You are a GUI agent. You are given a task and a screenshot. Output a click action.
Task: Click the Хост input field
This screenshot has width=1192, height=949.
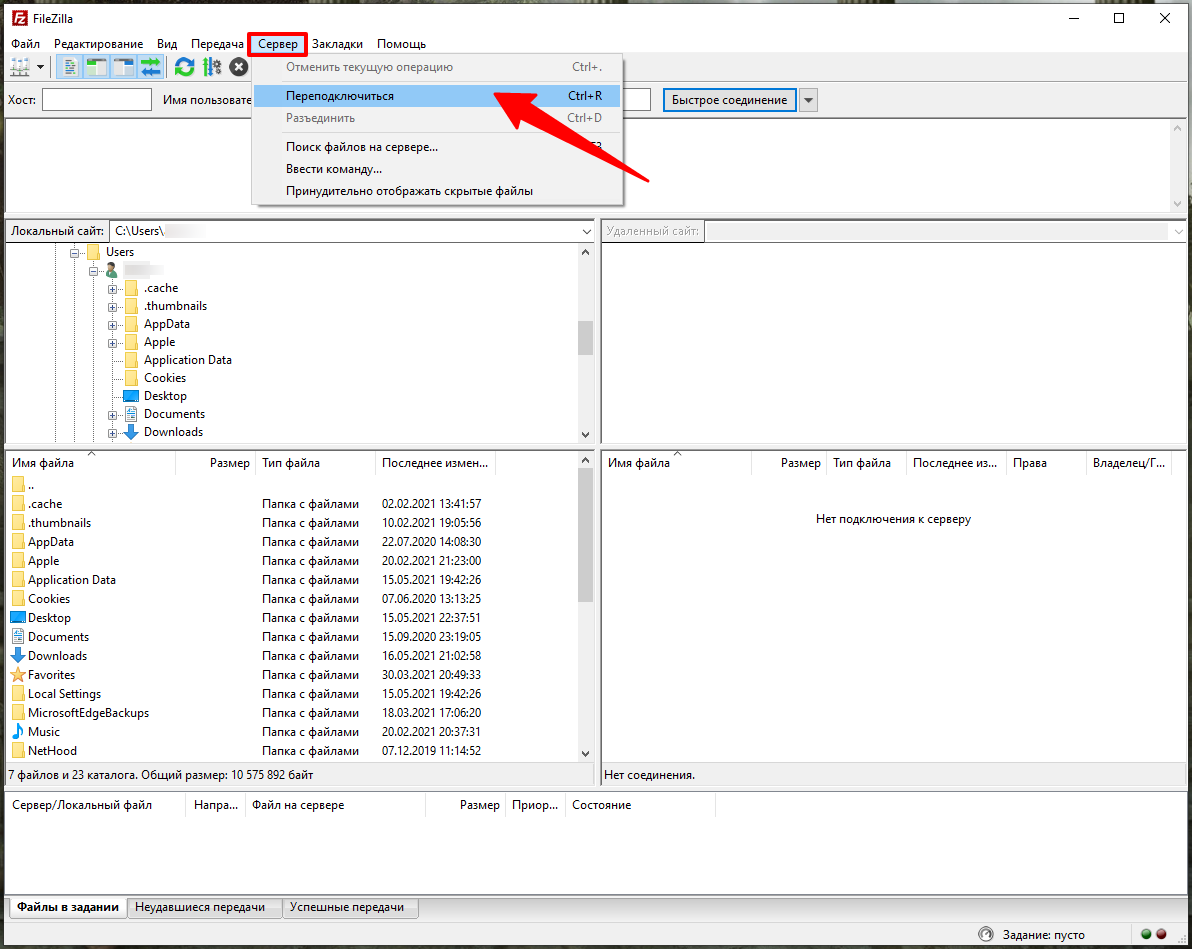click(x=96, y=100)
